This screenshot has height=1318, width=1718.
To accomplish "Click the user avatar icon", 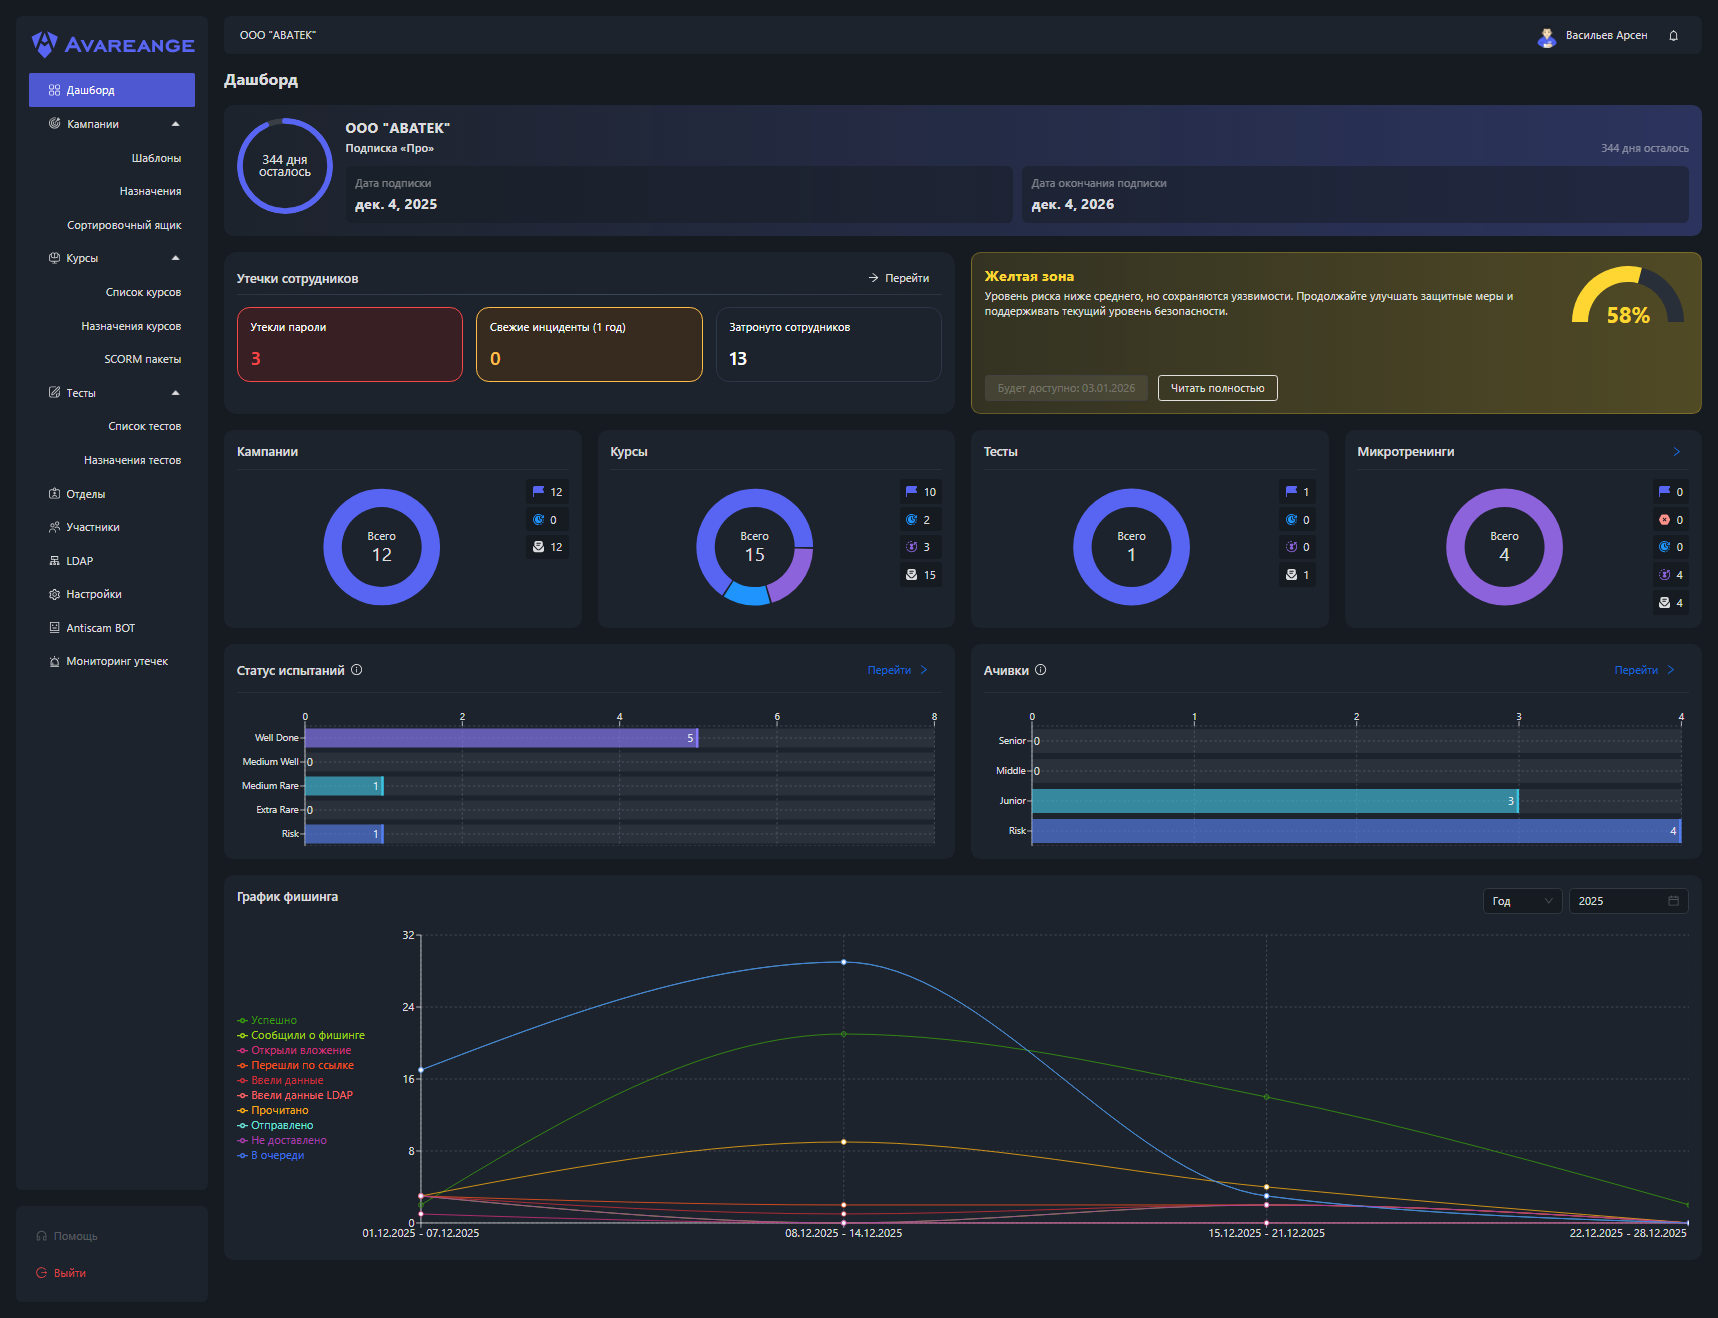I will pyautogui.click(x=1546, y=37).
